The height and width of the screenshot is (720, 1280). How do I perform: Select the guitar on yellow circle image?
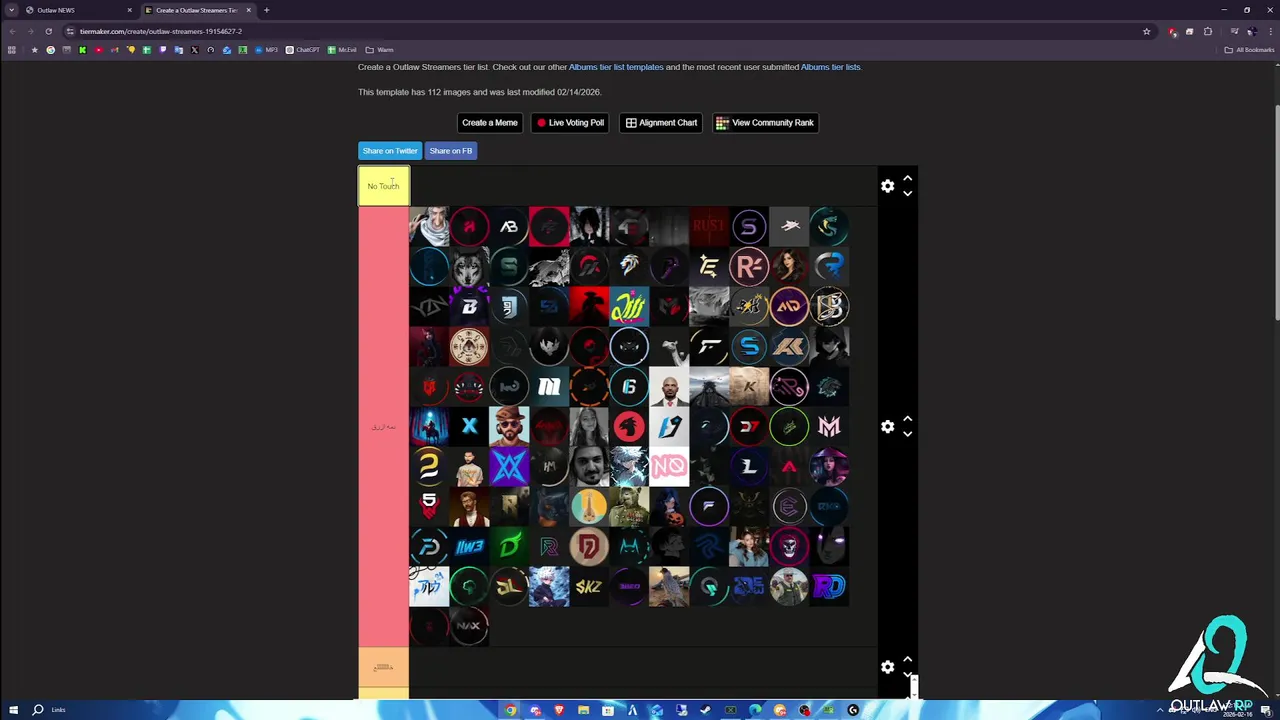(589, 506)
